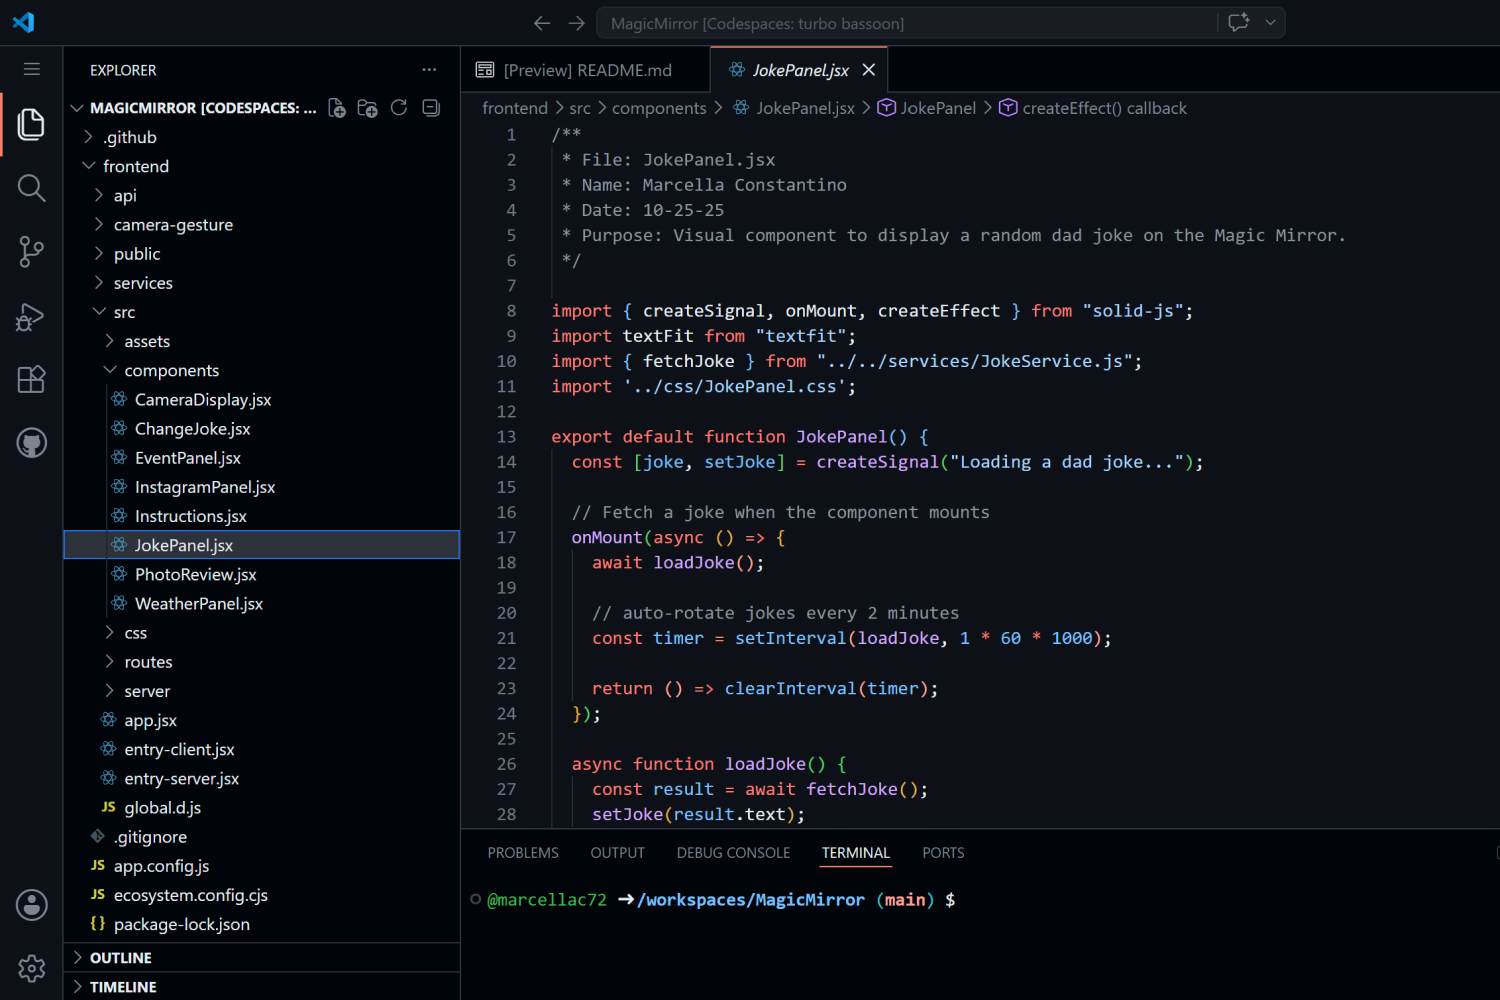The image size is (1500, 1000).
Task: Click the New Folder icon in Explorer
Action: click(x=368, y=108)
